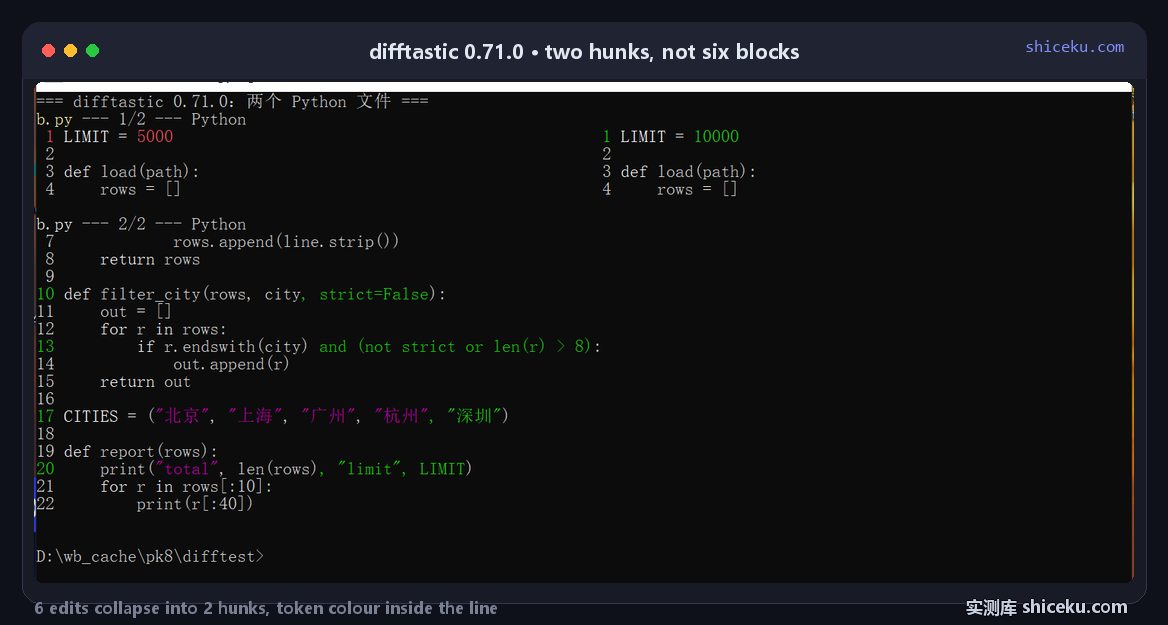The width and height of the screenshot is (1168, 625).
Task: Click green '"limit", LIMIT' addition on line 20
Action: (x=402, y=469)
